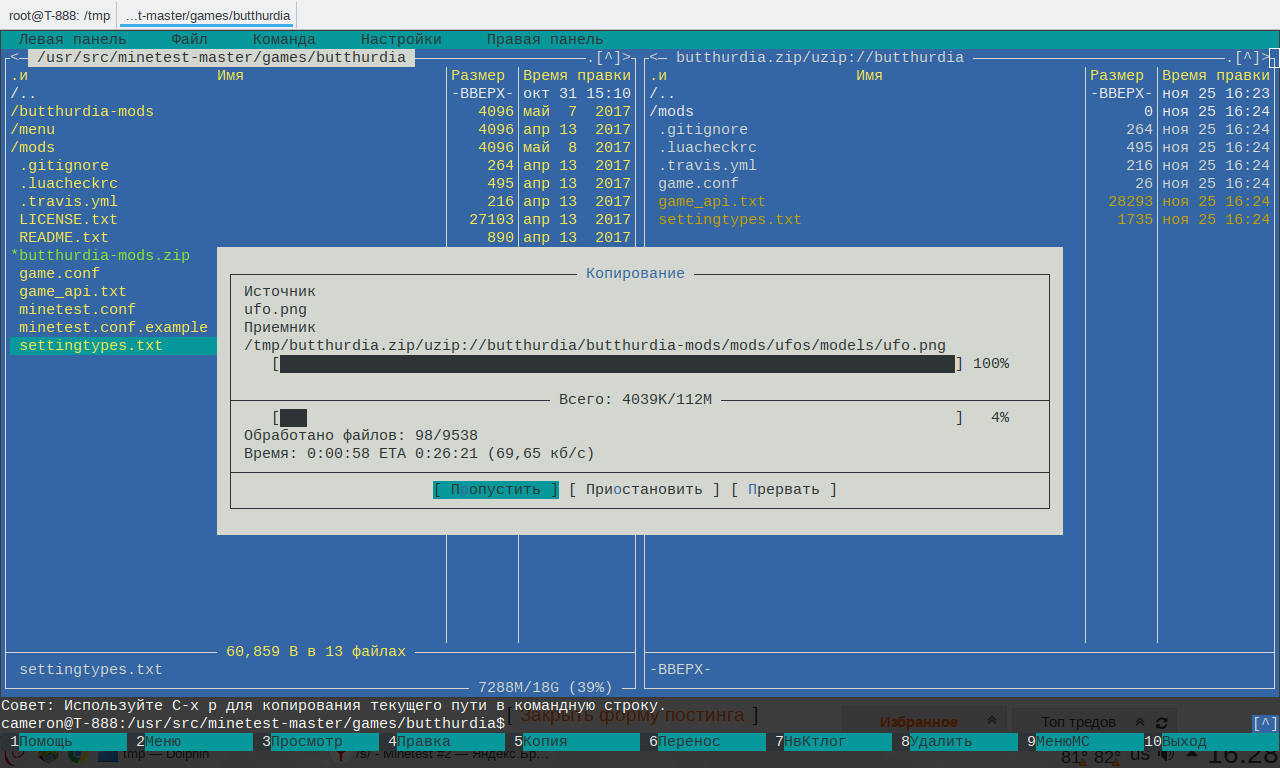The width and height of the screenshot is (1280, 768).
Task: Click the right panel's [^] history button
Action: click(x=1248, y=57)
